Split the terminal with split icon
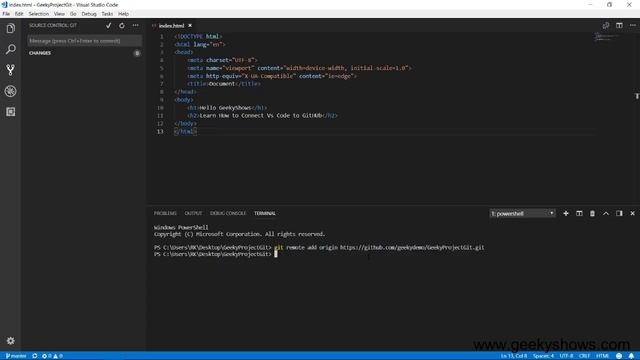 (x=579, y=213)
